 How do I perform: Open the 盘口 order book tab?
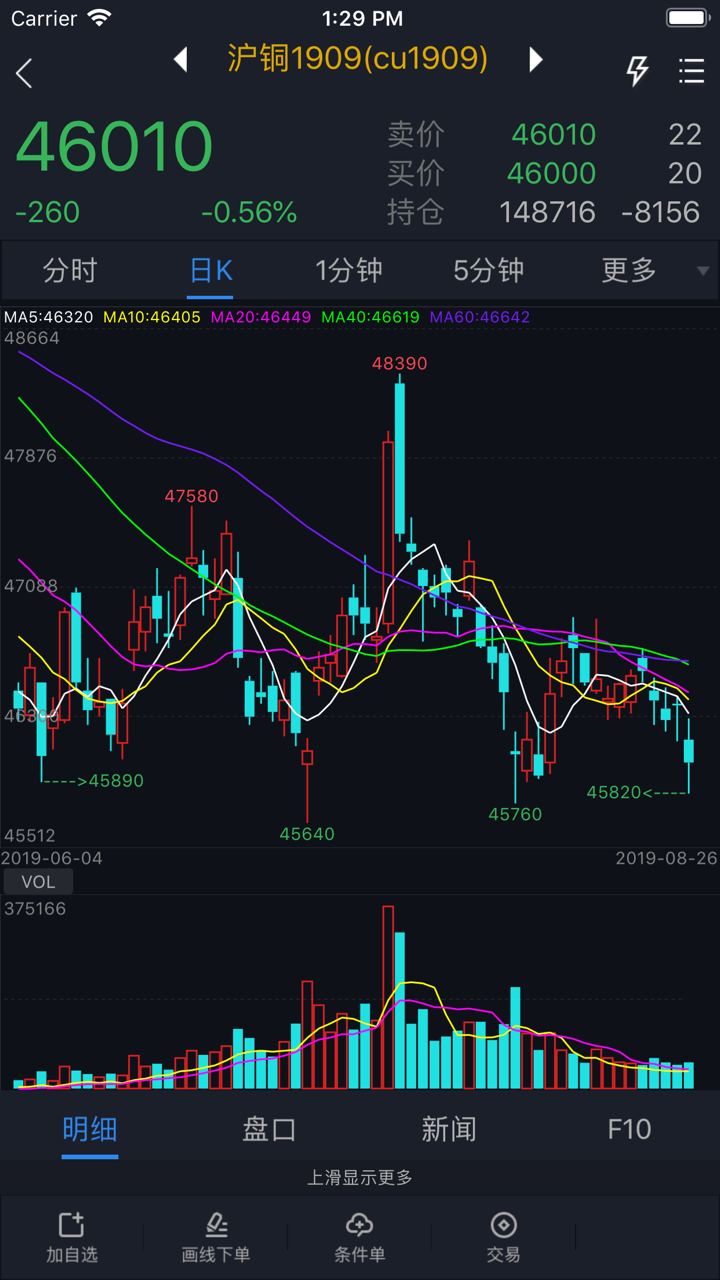[269, 1129]
